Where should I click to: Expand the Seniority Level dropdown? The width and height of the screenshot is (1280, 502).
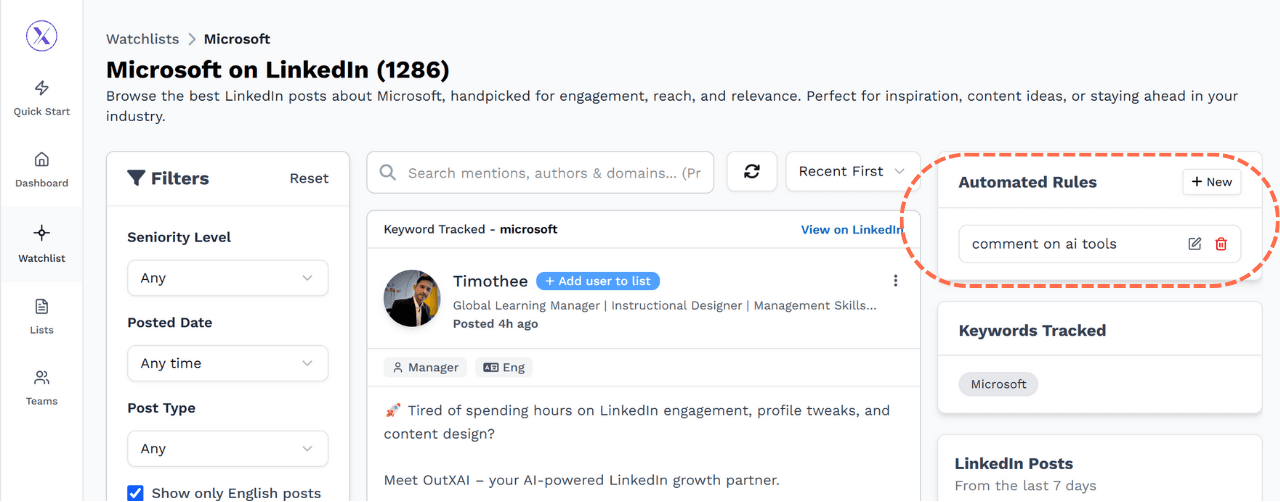click(x=227, y=278)
